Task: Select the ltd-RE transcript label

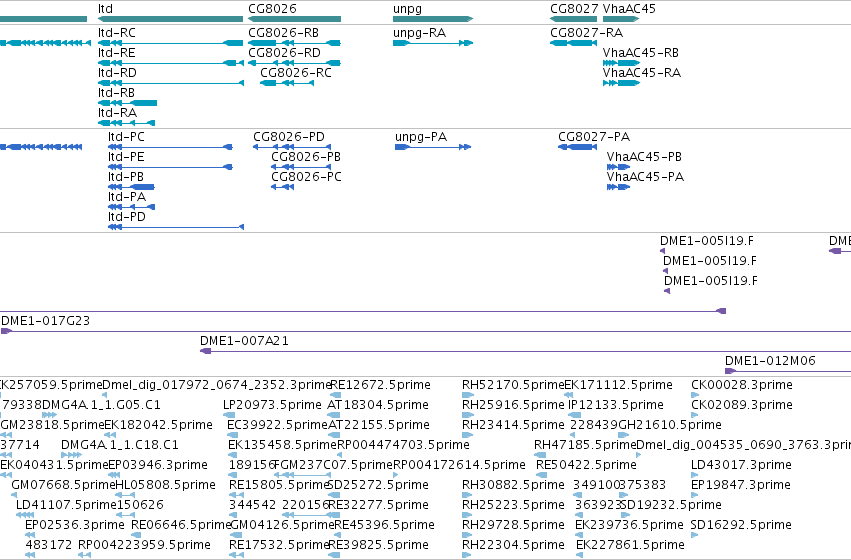Action: pos(117,53)
